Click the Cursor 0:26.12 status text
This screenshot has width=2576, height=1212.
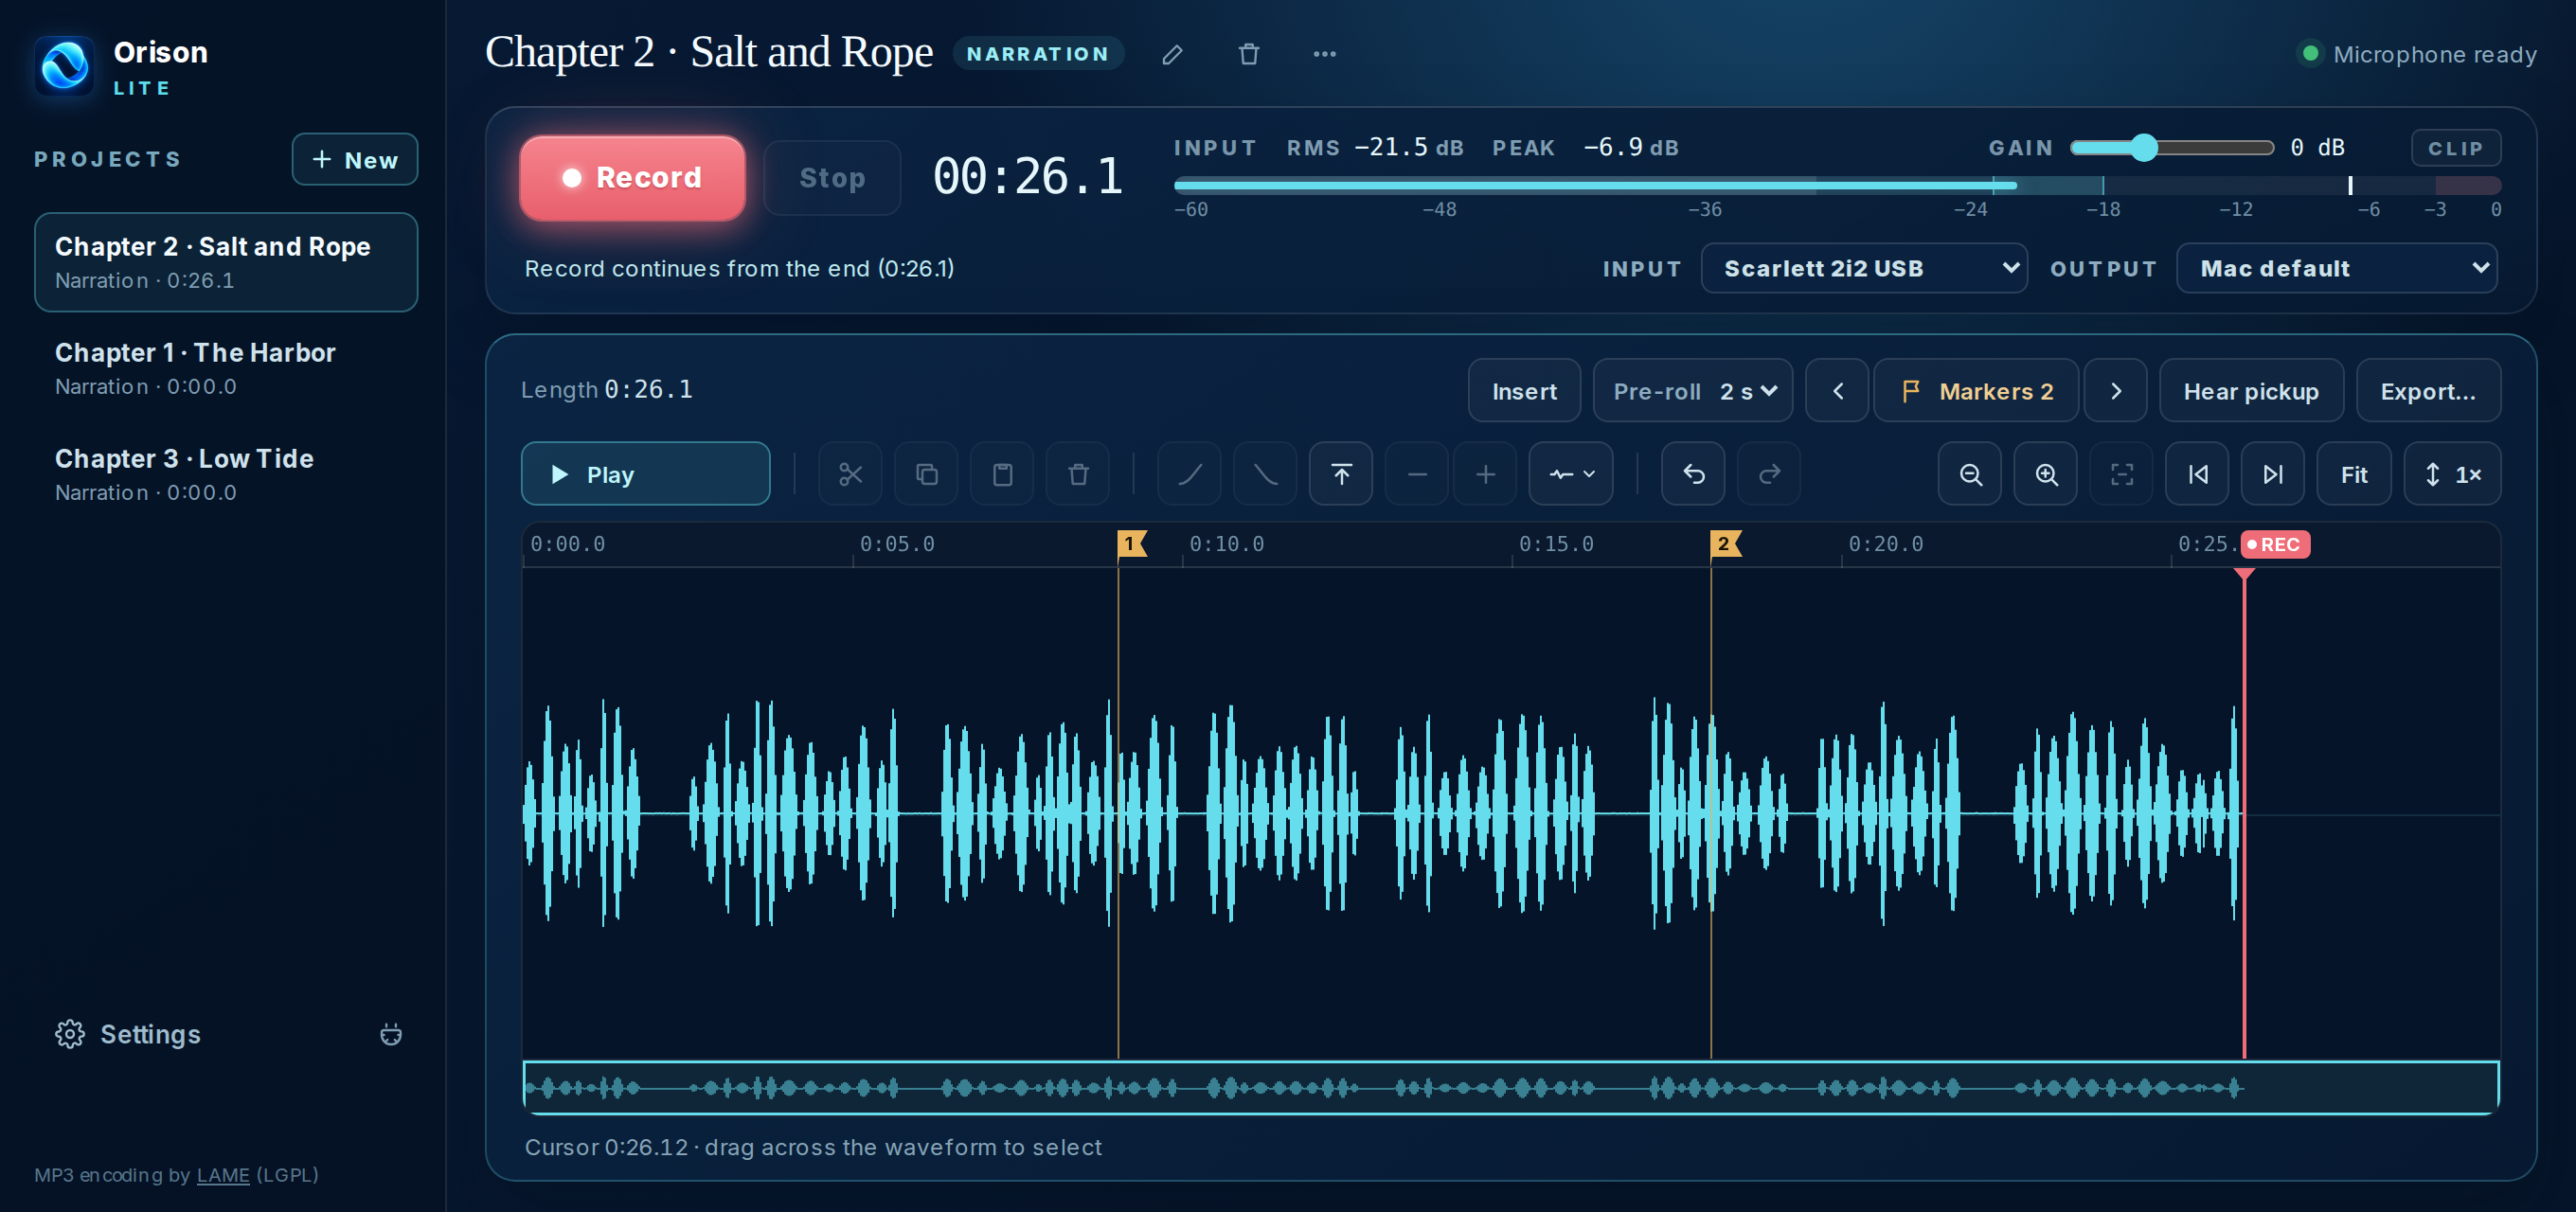(x=813, y=1147)
